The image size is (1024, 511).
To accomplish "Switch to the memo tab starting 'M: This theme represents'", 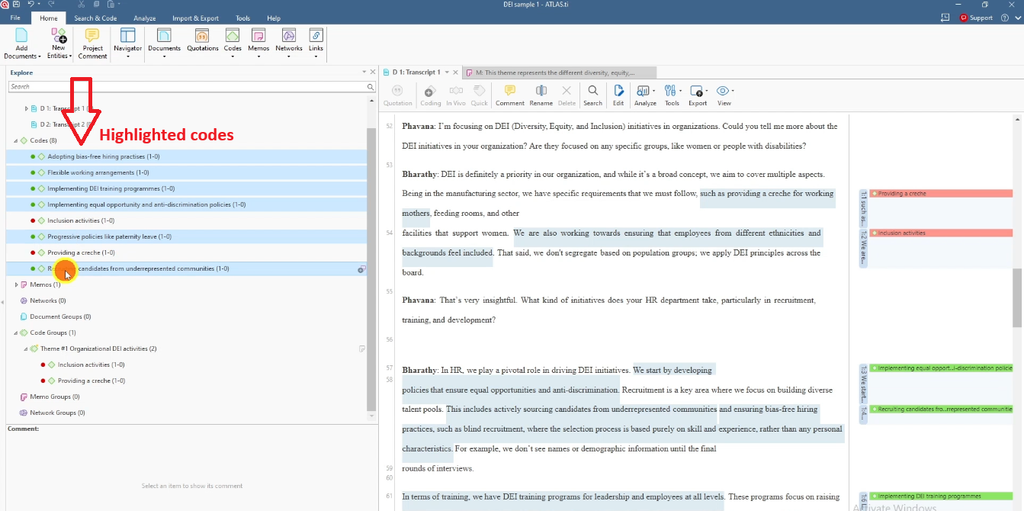I will click(x=559, y=72).
